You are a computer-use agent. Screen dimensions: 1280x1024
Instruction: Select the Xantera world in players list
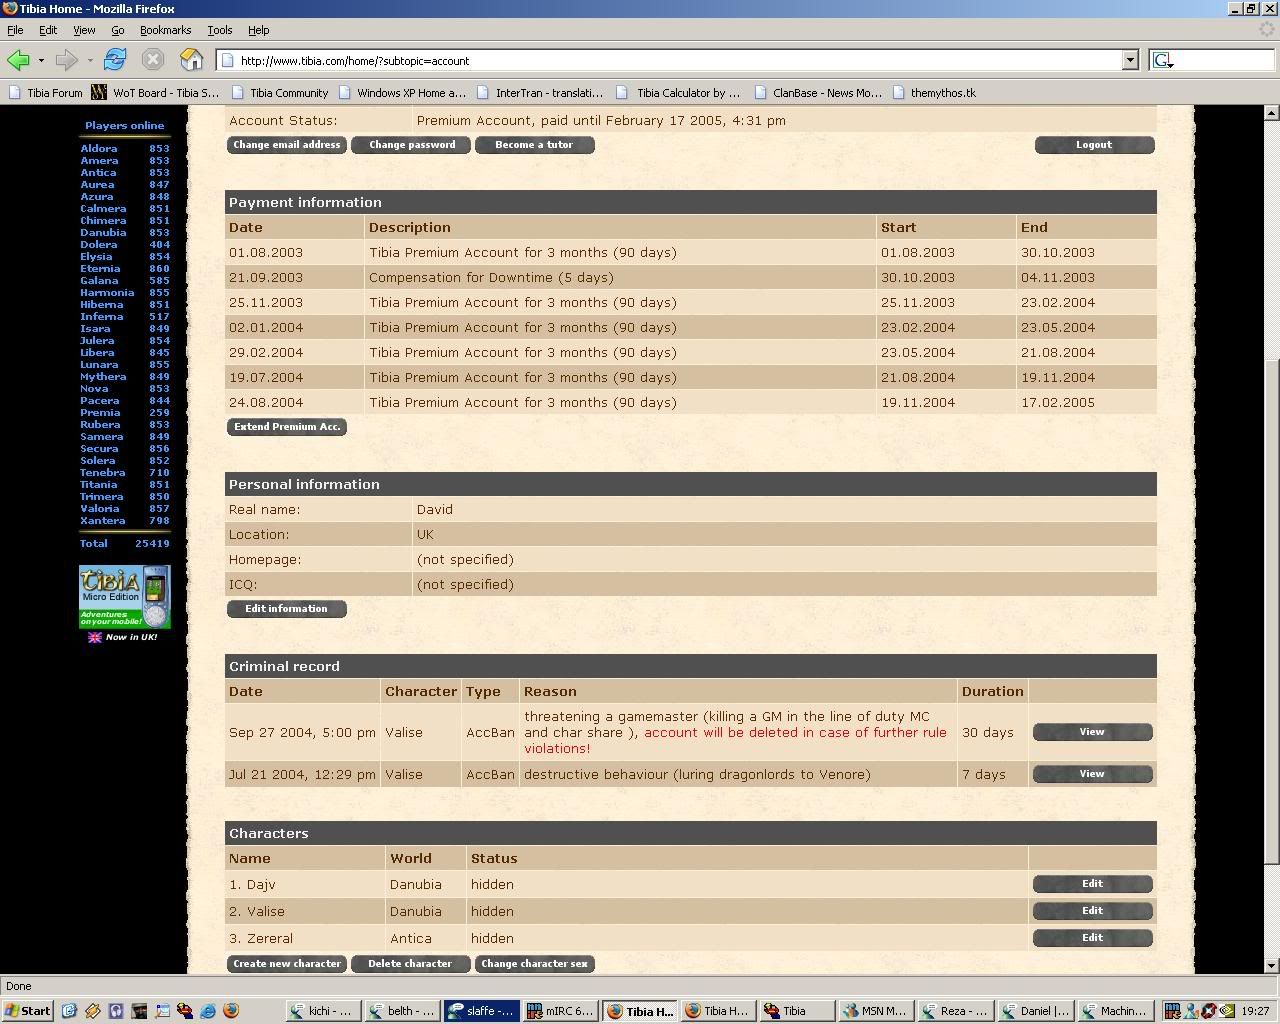point(103,520)
